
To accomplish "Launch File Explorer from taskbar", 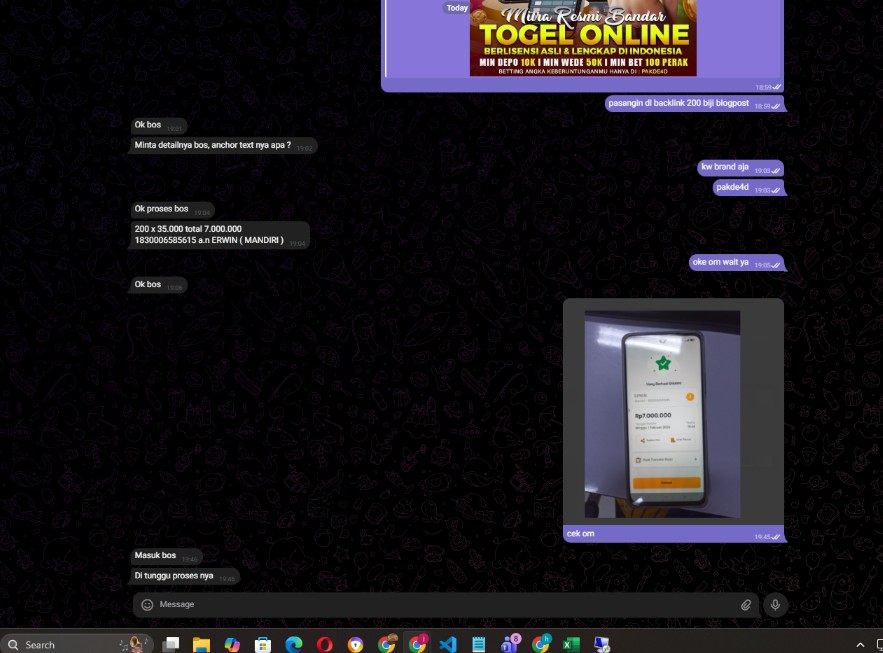I will click(x=201, y=645).
